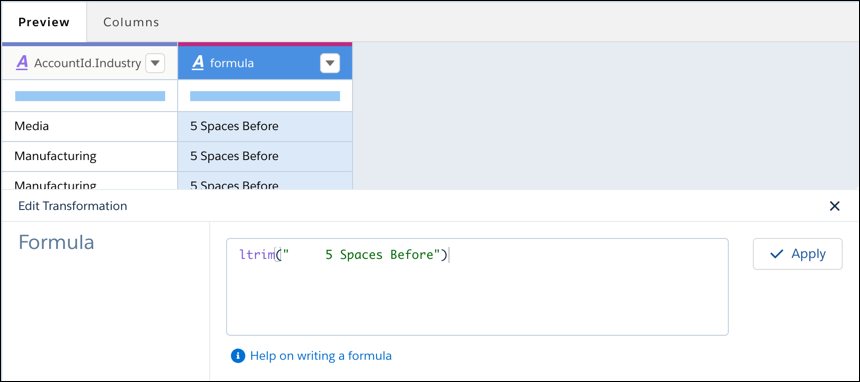Click inside the formula editor field
The height and width of the screenshot is (382, 860).
tap(477, 286)
